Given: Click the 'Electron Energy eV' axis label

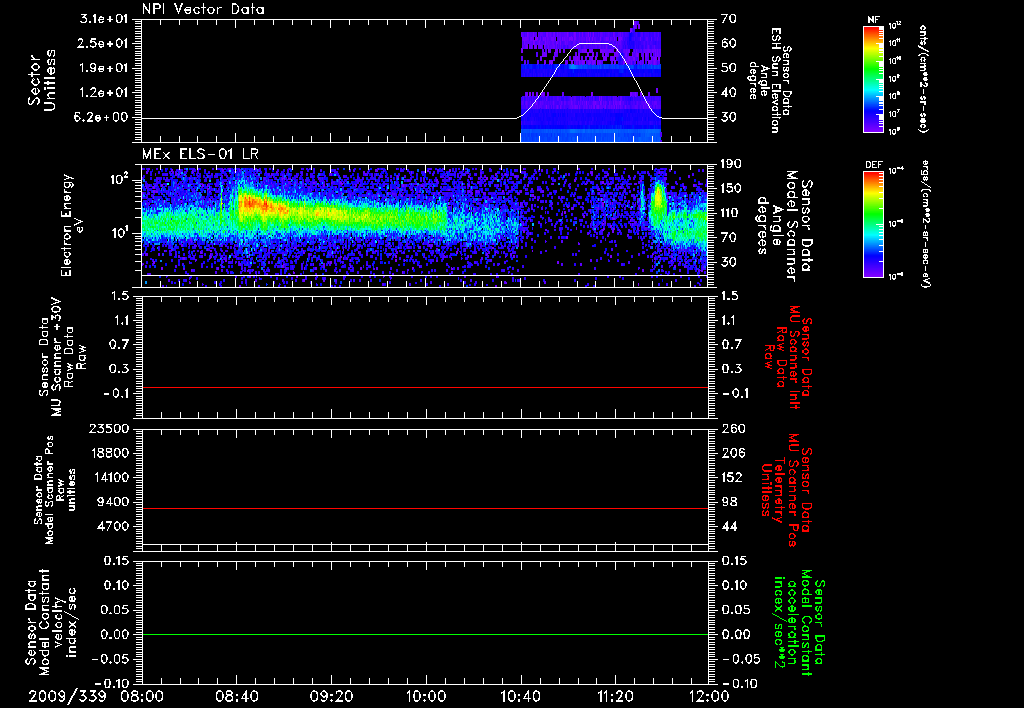Looking at the screenshot, I should [x=73, y=225].
